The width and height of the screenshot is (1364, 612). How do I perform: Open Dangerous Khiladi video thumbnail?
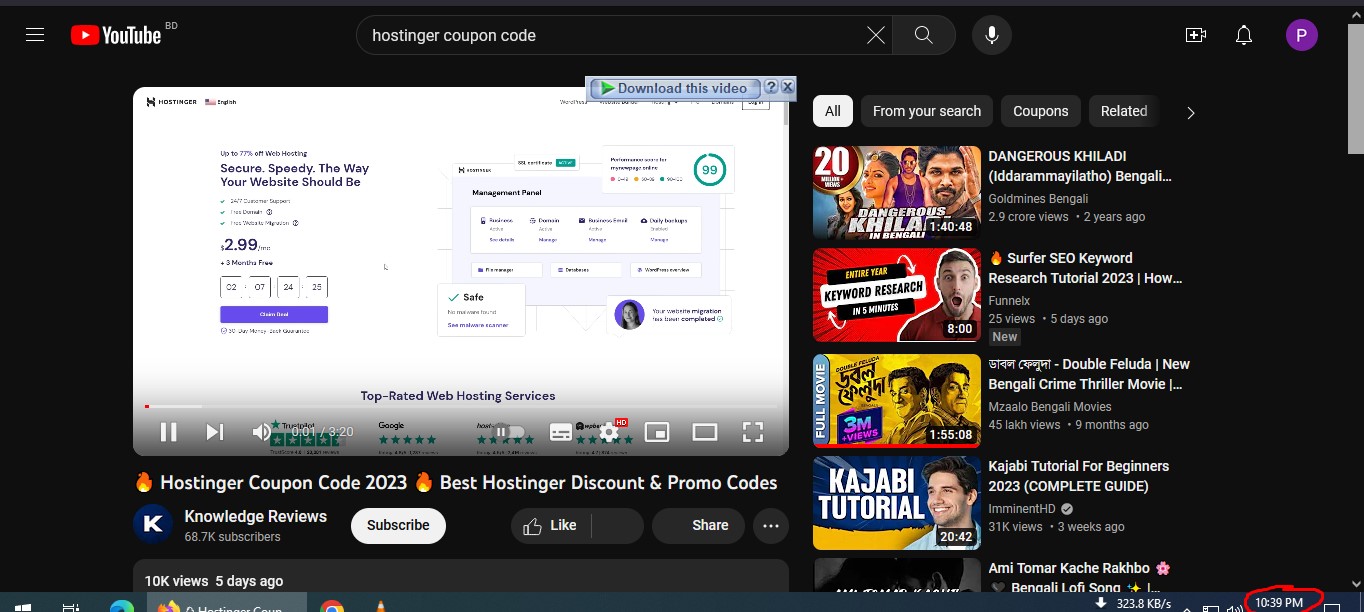[x=897, y=193]
